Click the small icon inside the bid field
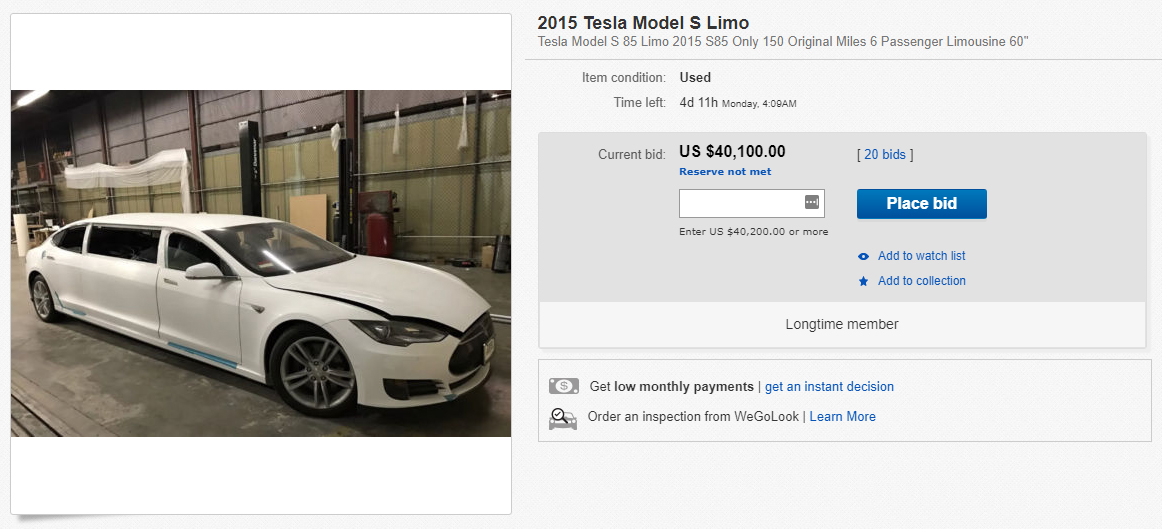Screen dimensions: 1162x529 point(811,203)
